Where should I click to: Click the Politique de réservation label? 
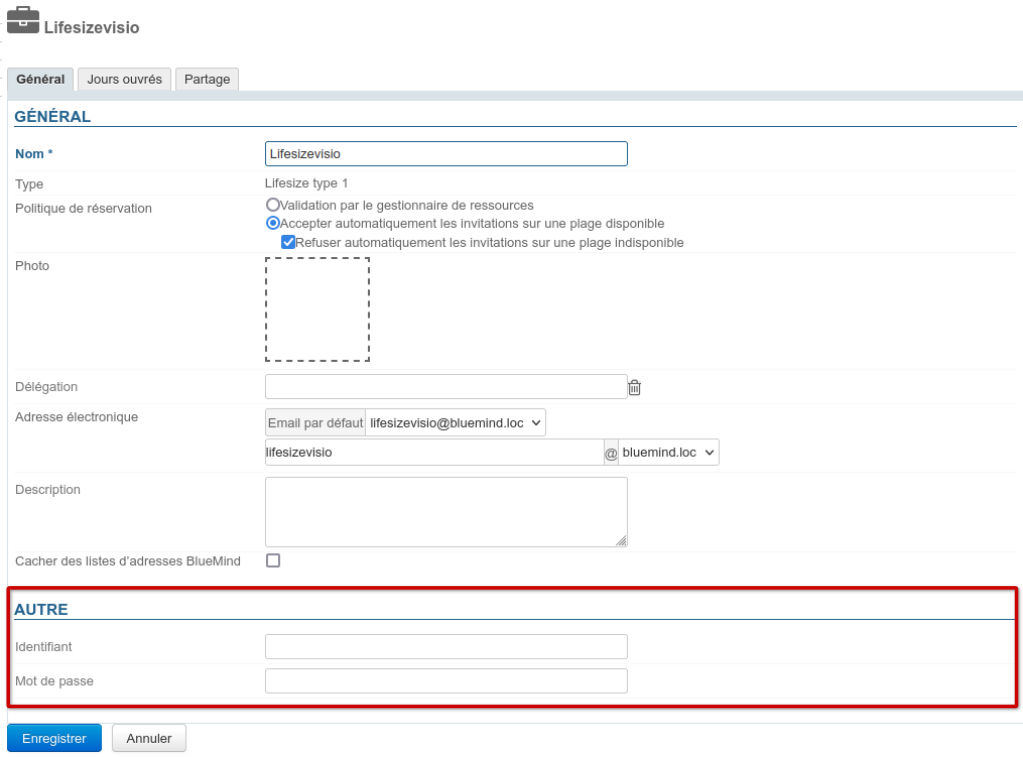[x=84, y=208]
